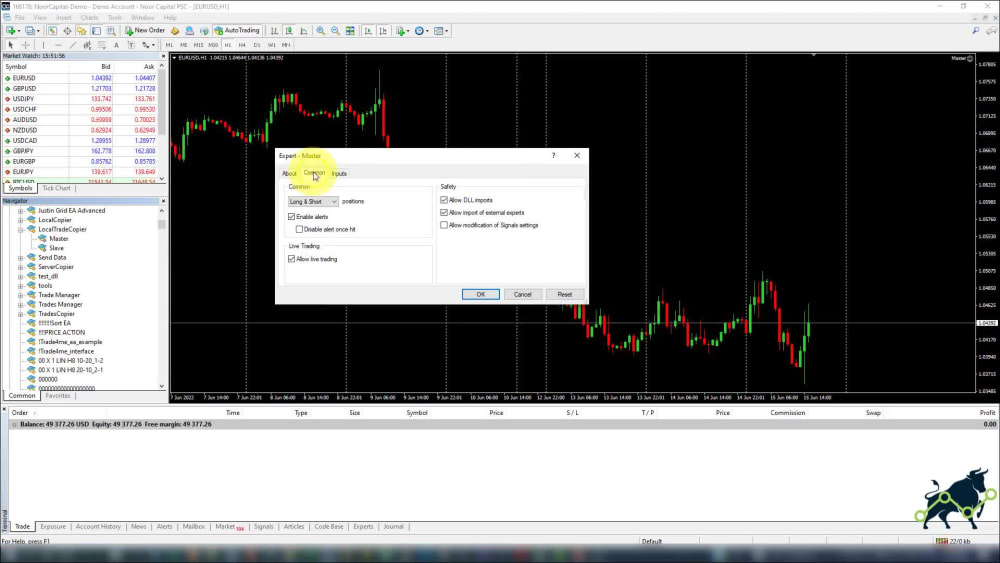The height and width of the screenshot is (563, 1000).
Task: Click Cancel in the Expert dialog
Action: tap(522, 295)
